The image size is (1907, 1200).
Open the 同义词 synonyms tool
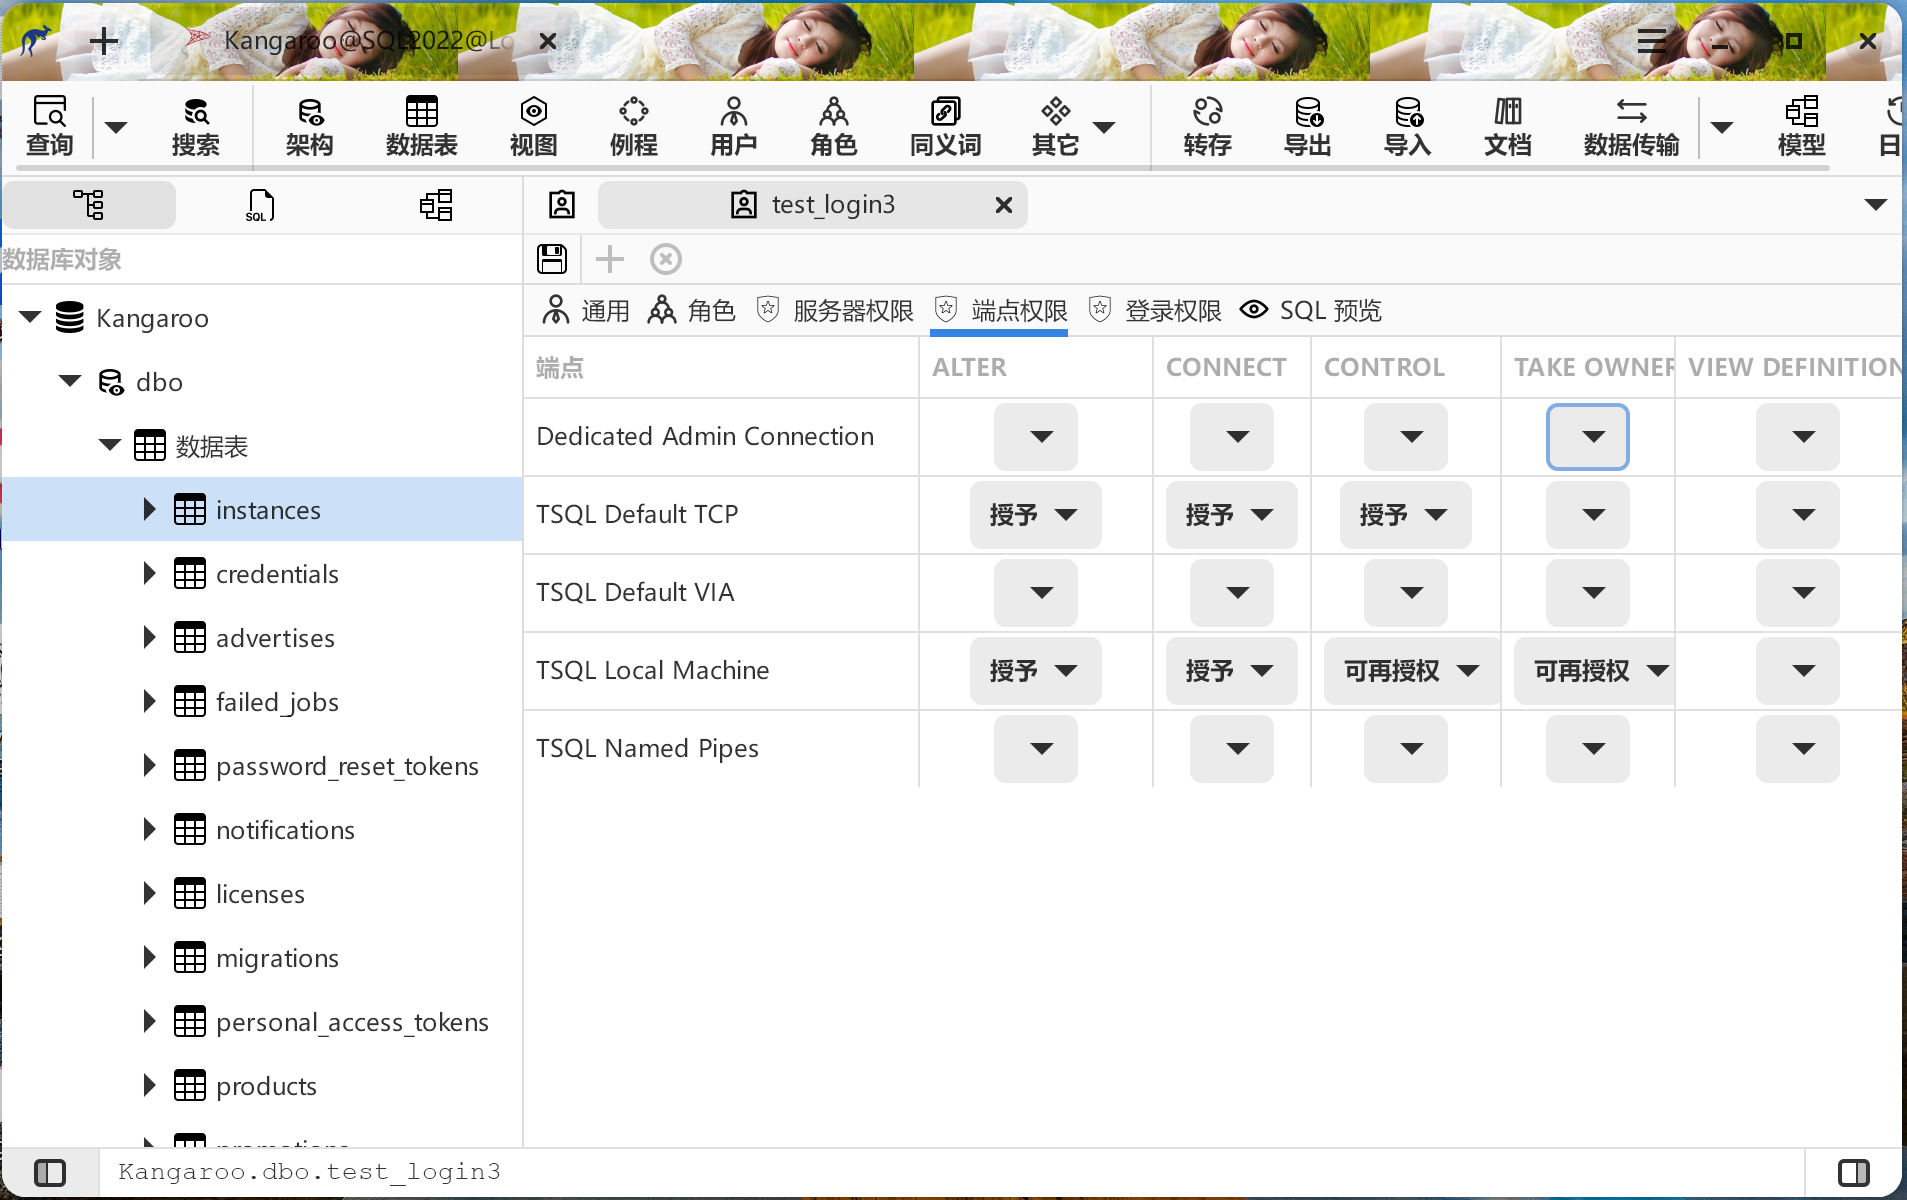945,126
